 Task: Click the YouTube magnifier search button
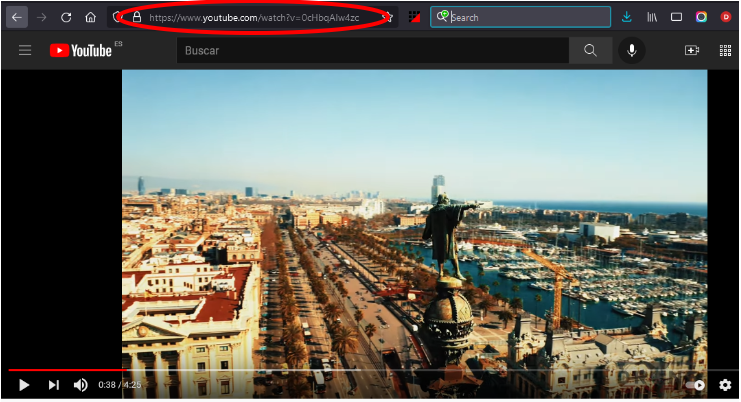point(590,51)
